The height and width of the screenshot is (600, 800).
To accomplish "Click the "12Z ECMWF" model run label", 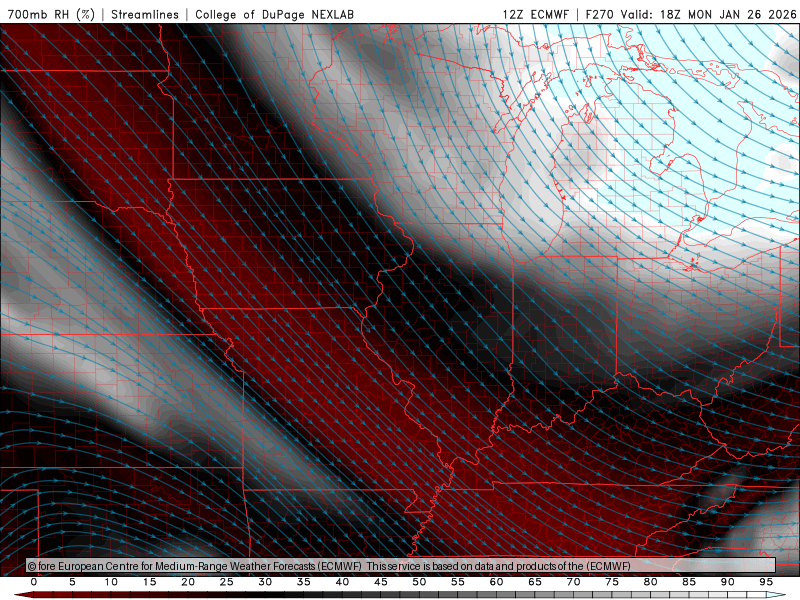I will tap(536, 14).
